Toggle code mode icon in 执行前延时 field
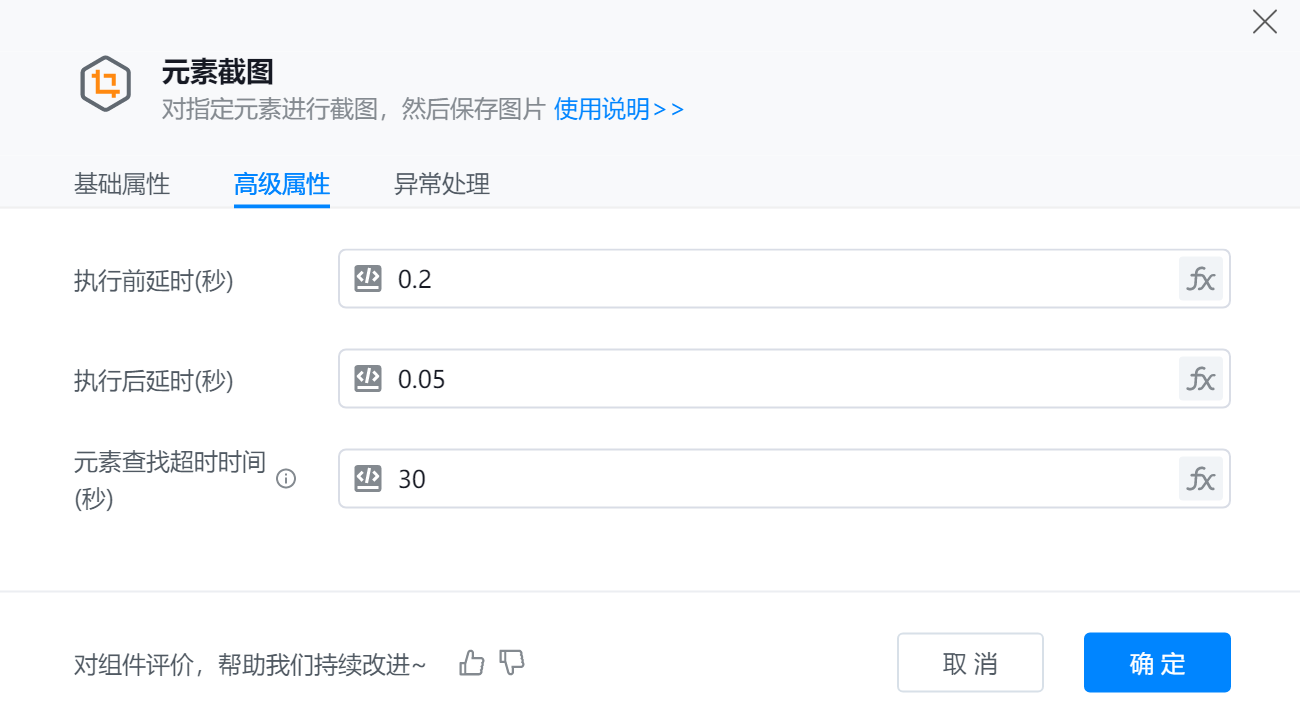This screenshot has width=1300, height=716. 368,279
